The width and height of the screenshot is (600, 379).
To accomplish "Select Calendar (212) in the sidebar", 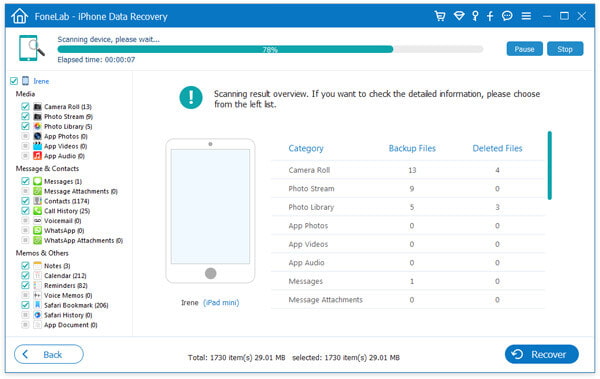I will coord(65,276).
